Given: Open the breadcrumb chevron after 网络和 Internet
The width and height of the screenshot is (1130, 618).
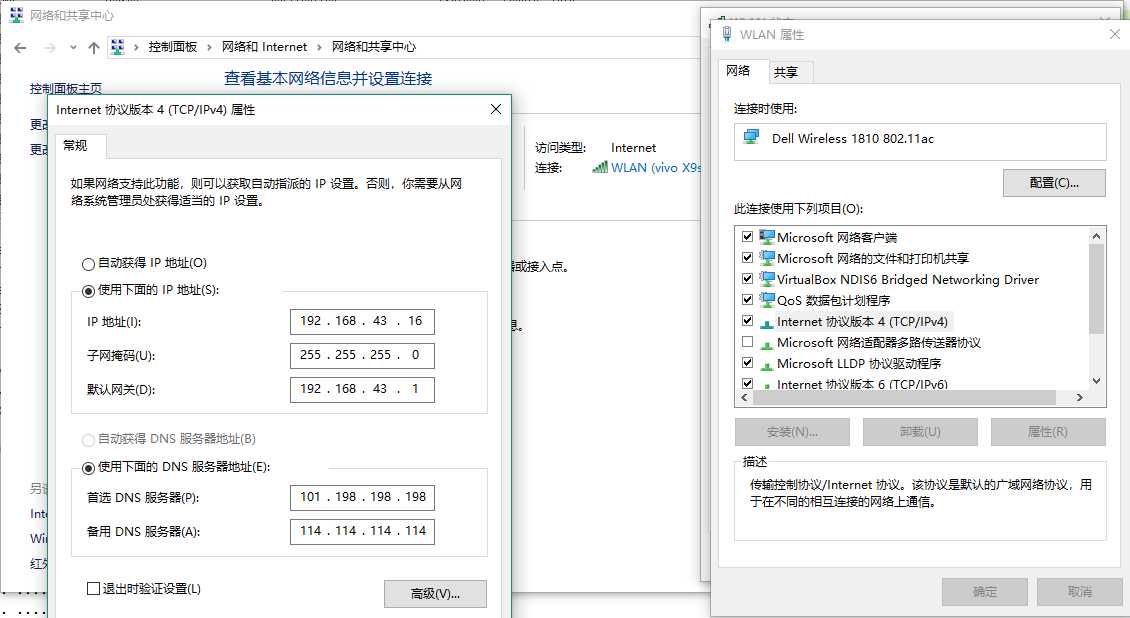Looking at the screenshot, I should 318,46.
